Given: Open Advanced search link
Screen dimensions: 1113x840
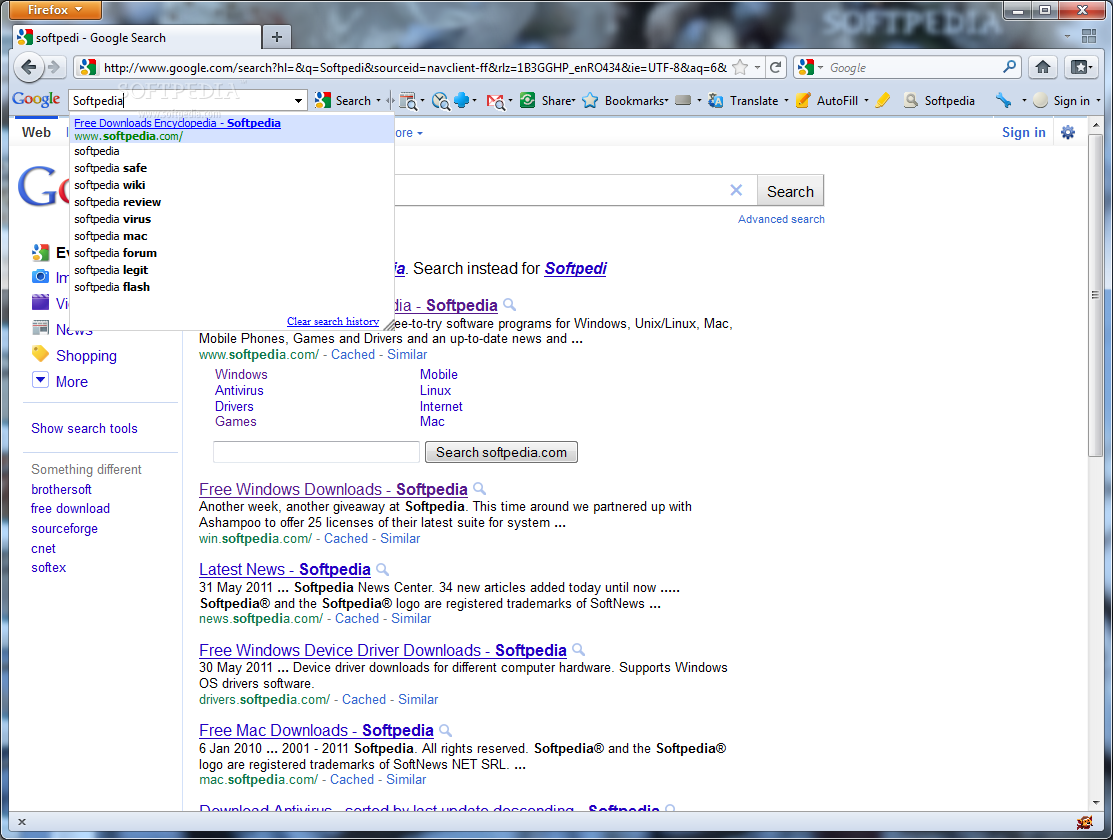Looking at the screenshot, I should [781, 219].
